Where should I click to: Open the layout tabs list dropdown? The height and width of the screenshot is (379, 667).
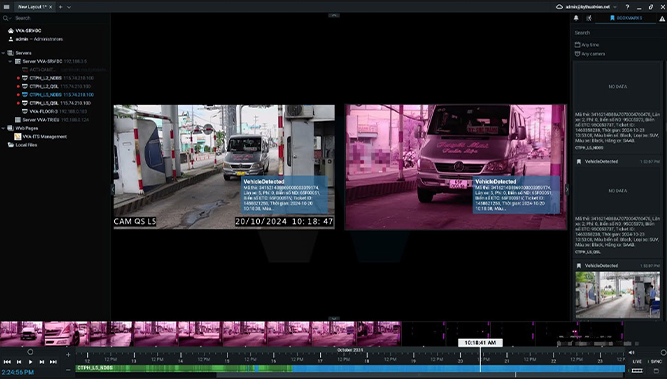(69, 7)
